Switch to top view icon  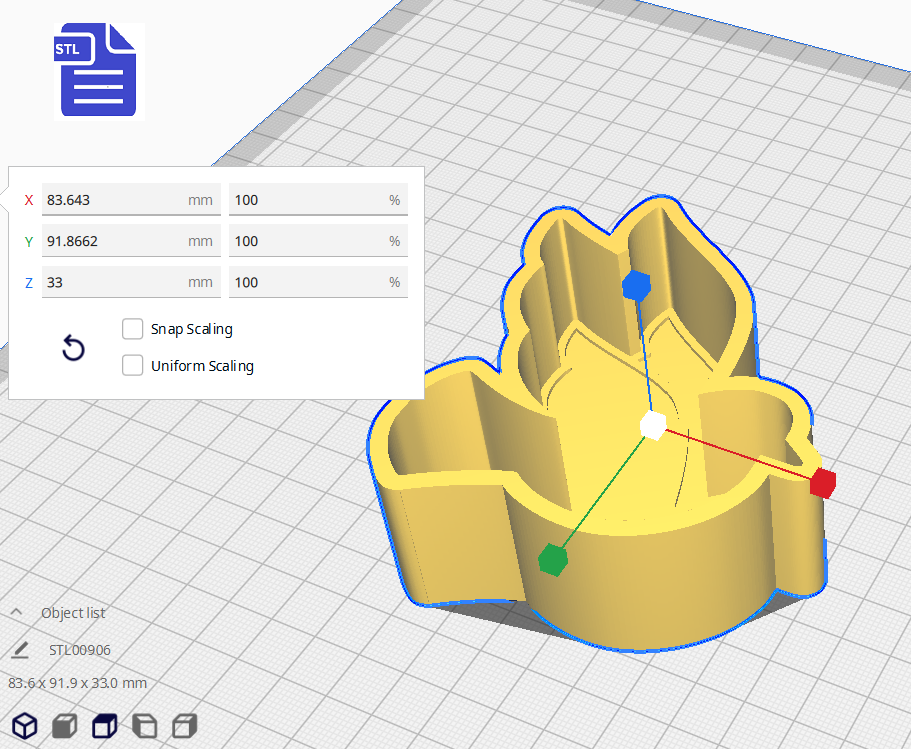[x=105, y=725]
